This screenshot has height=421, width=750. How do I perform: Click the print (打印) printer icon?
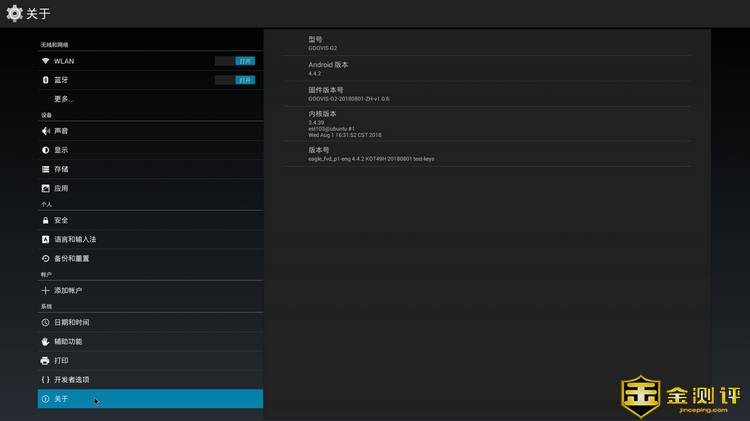pos(45,361)
